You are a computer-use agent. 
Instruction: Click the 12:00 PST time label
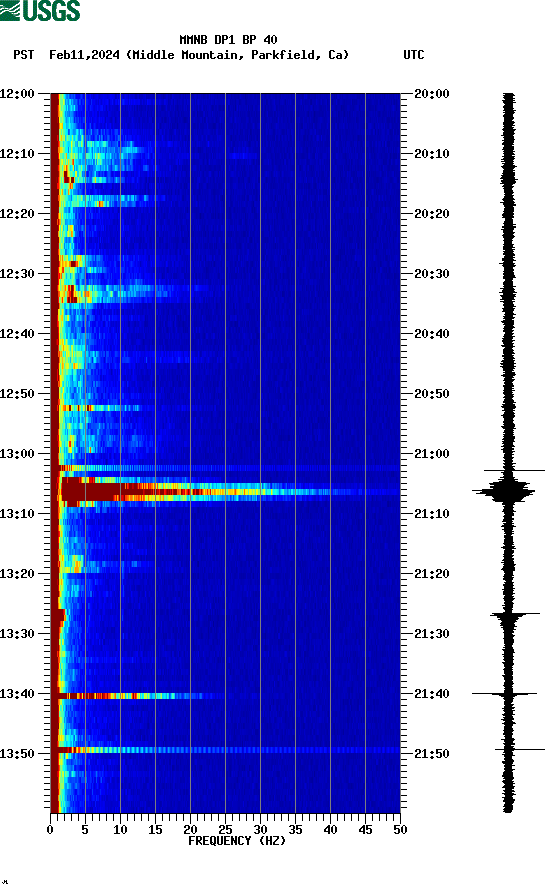point(17,93)
